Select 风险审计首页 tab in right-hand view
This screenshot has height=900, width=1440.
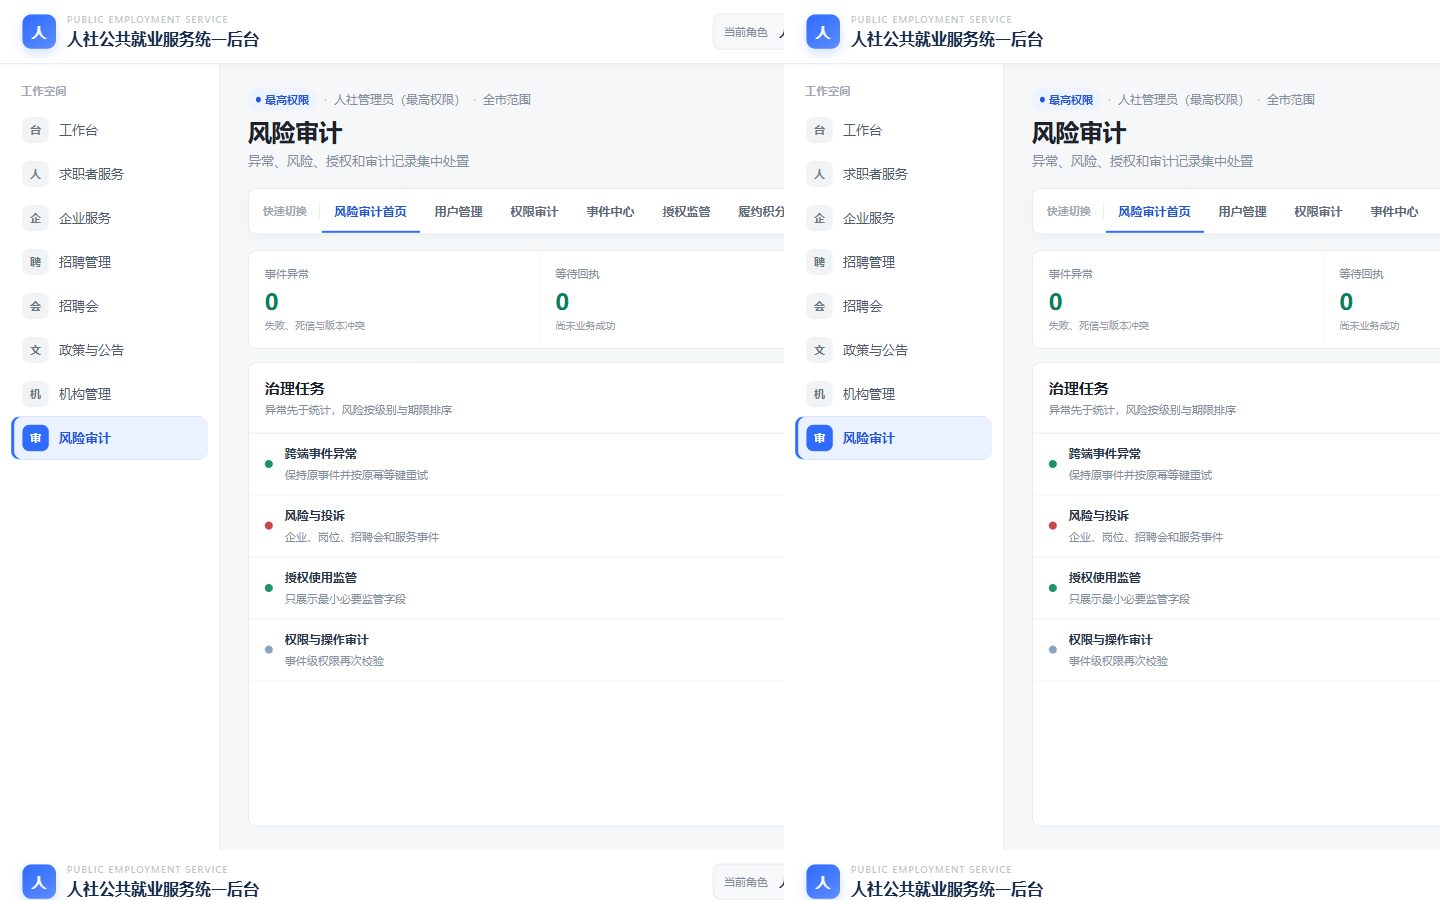point(1154,212)
